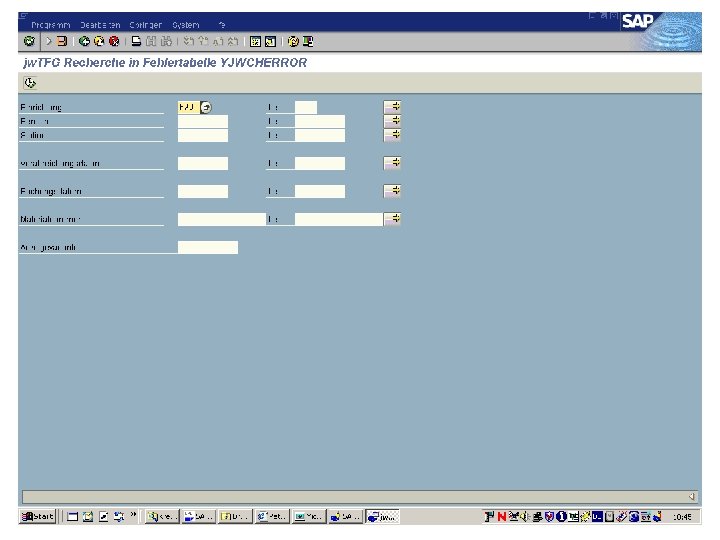The image size is (720, 540).
Task: Expand the command field arrow
Action: click(48, 41)
